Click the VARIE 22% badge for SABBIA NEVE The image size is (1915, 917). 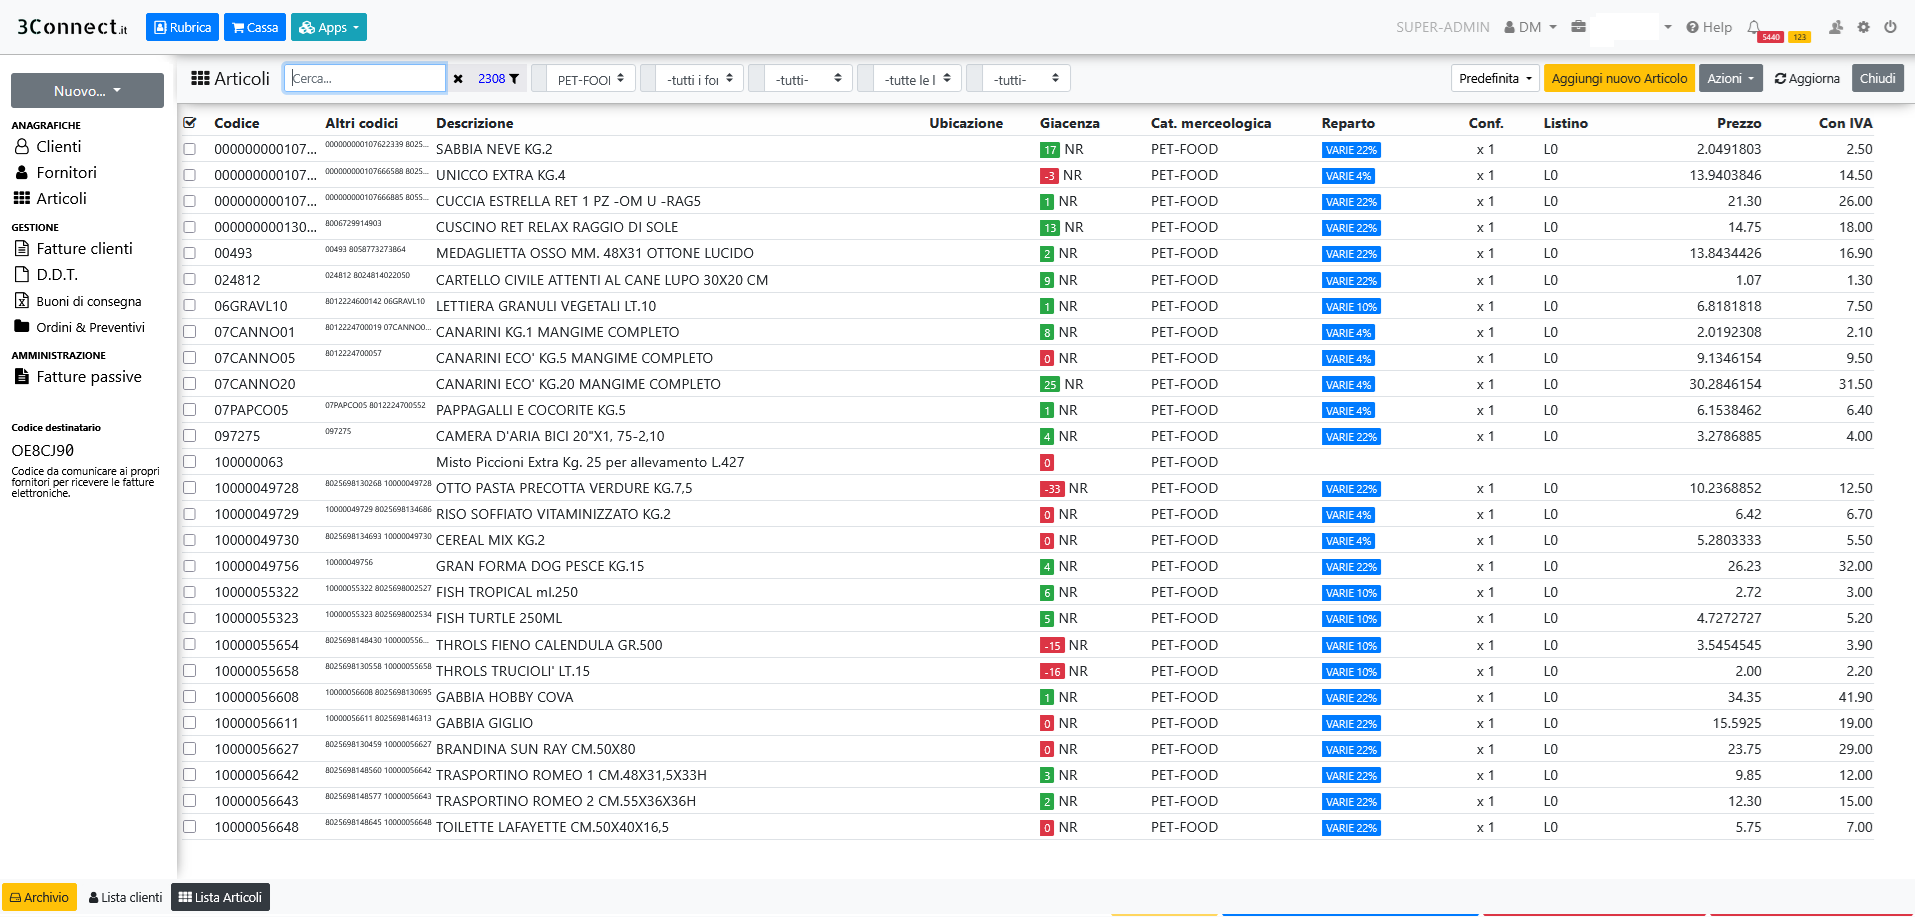coord(1351,150)
